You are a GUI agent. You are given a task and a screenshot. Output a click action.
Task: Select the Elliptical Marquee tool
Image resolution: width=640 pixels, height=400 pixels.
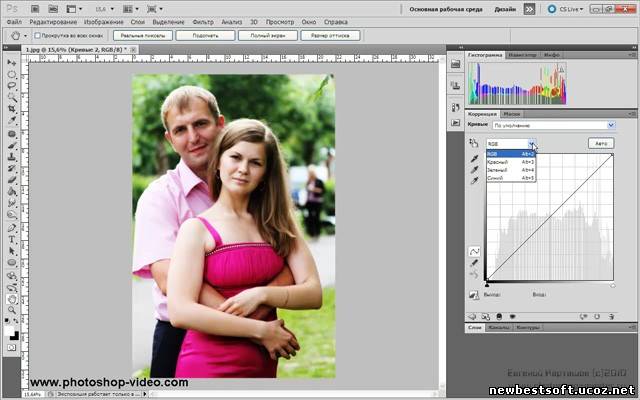pos(11,74)
